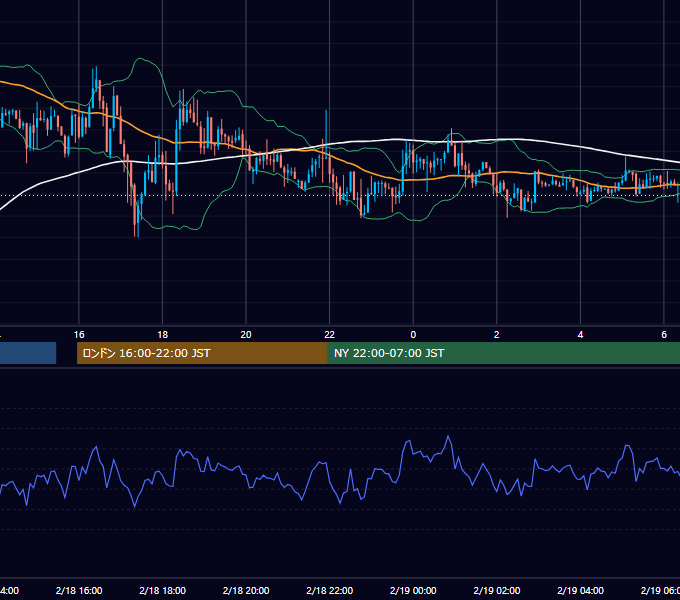Image resolution: width=680 pixels, height=600 pixels.
Task: Click the 2/19 02:00 time label
Action: [x=497, y=590]
